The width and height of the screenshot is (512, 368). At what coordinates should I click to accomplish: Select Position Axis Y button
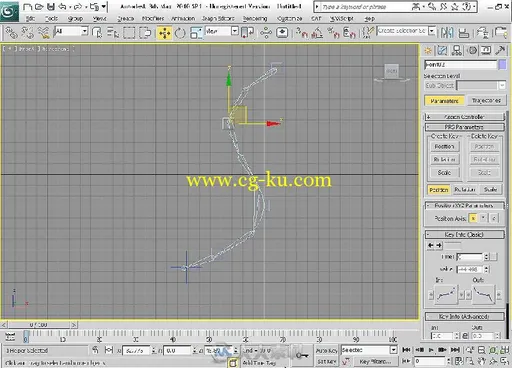click(483, 218)
